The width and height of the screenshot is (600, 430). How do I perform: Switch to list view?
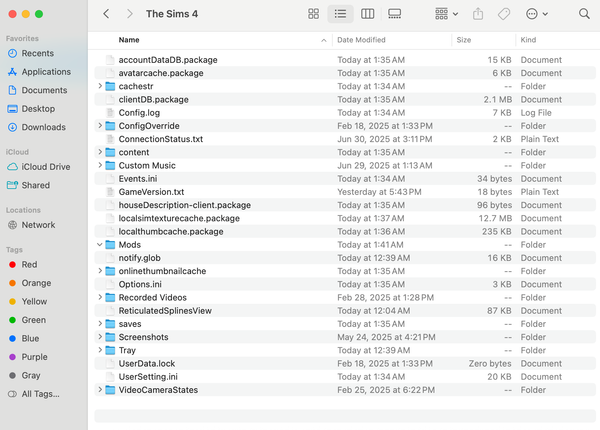(x=340, y=14)
